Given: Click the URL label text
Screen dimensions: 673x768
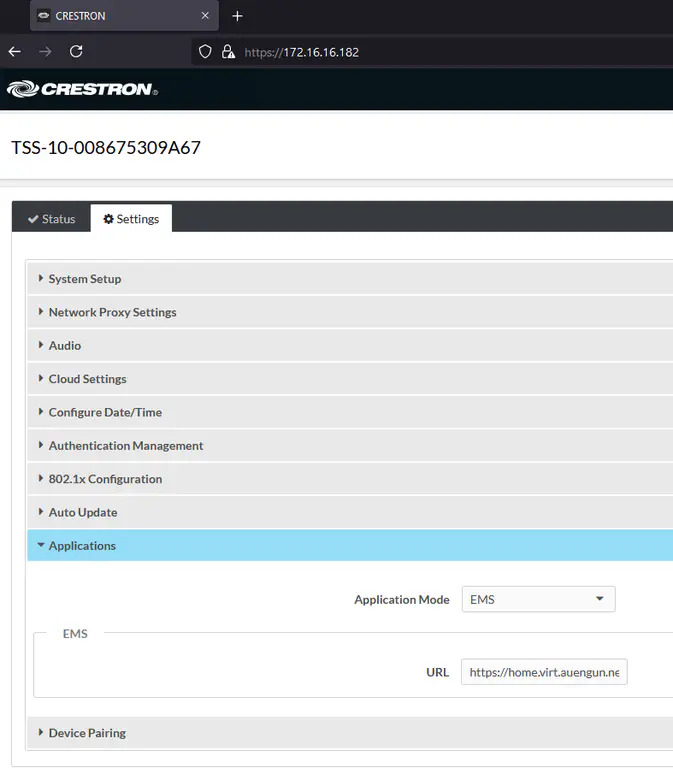Looking at the screenshot, I should click(x=437, y=672).
